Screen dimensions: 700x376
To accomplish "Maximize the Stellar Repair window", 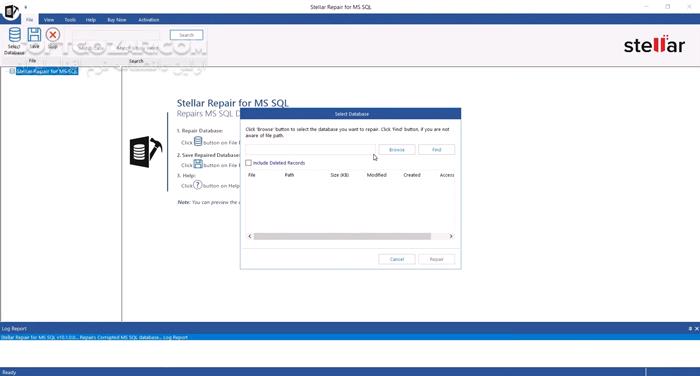I will (x=668, y=7).
